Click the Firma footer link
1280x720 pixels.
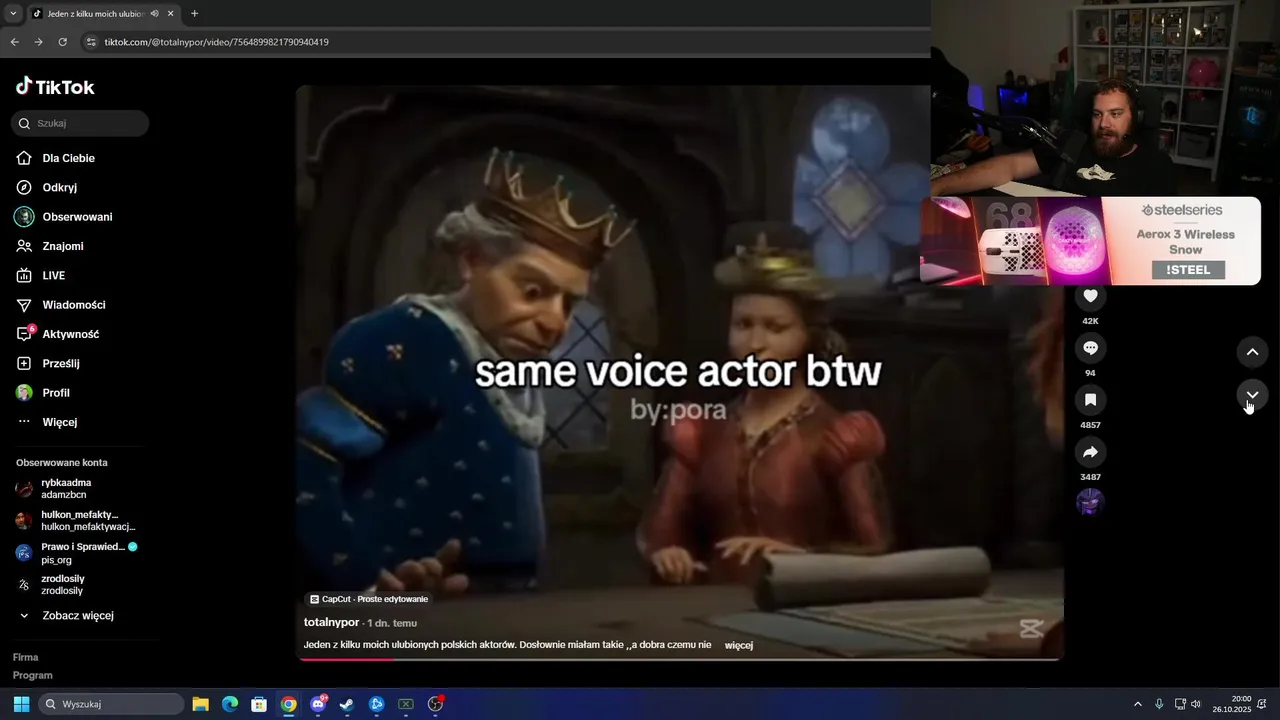[x=26, y=657]
